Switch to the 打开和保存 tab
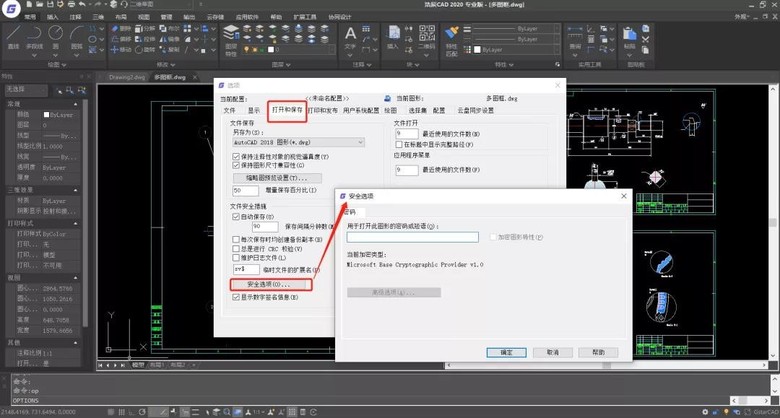780x418 pixels. pyautogui.click(x=288, y=110)
